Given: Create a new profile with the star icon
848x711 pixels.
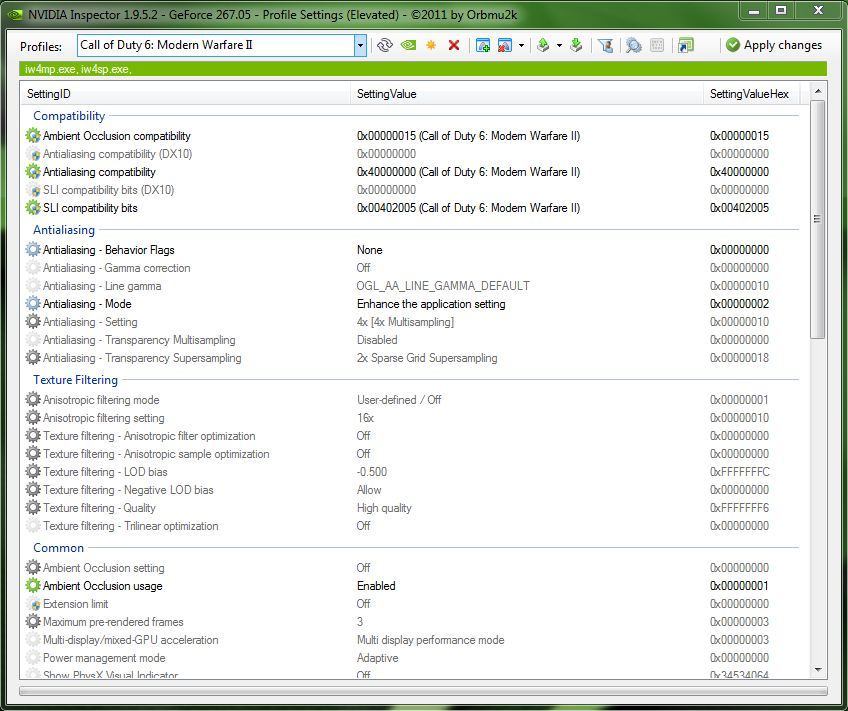Looking at the screenshot, I should (x=431, y=45).
